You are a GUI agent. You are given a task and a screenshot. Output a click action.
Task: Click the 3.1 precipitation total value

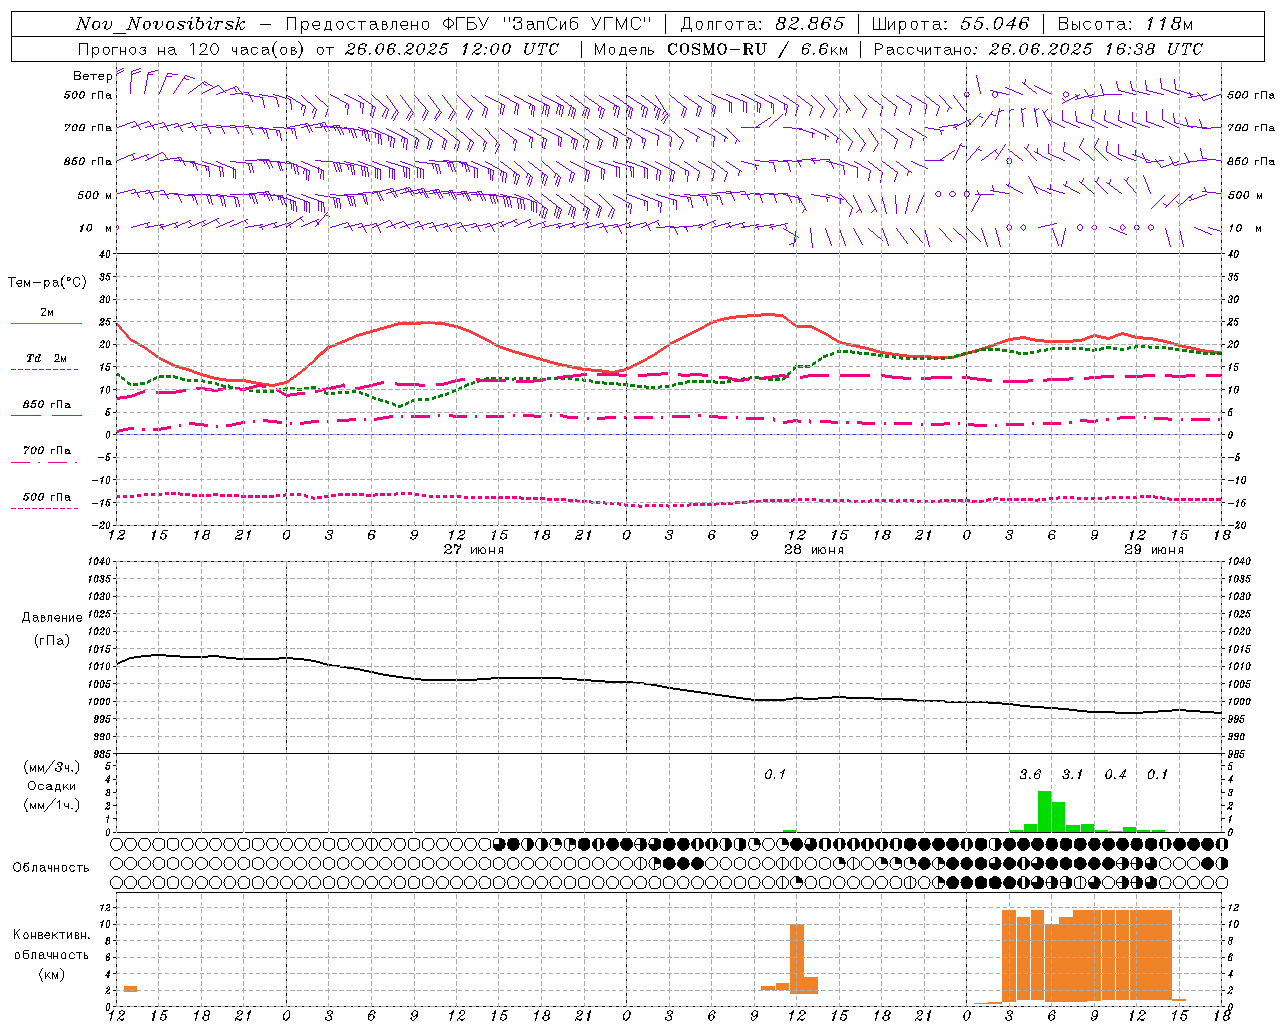click(1072, 774)
